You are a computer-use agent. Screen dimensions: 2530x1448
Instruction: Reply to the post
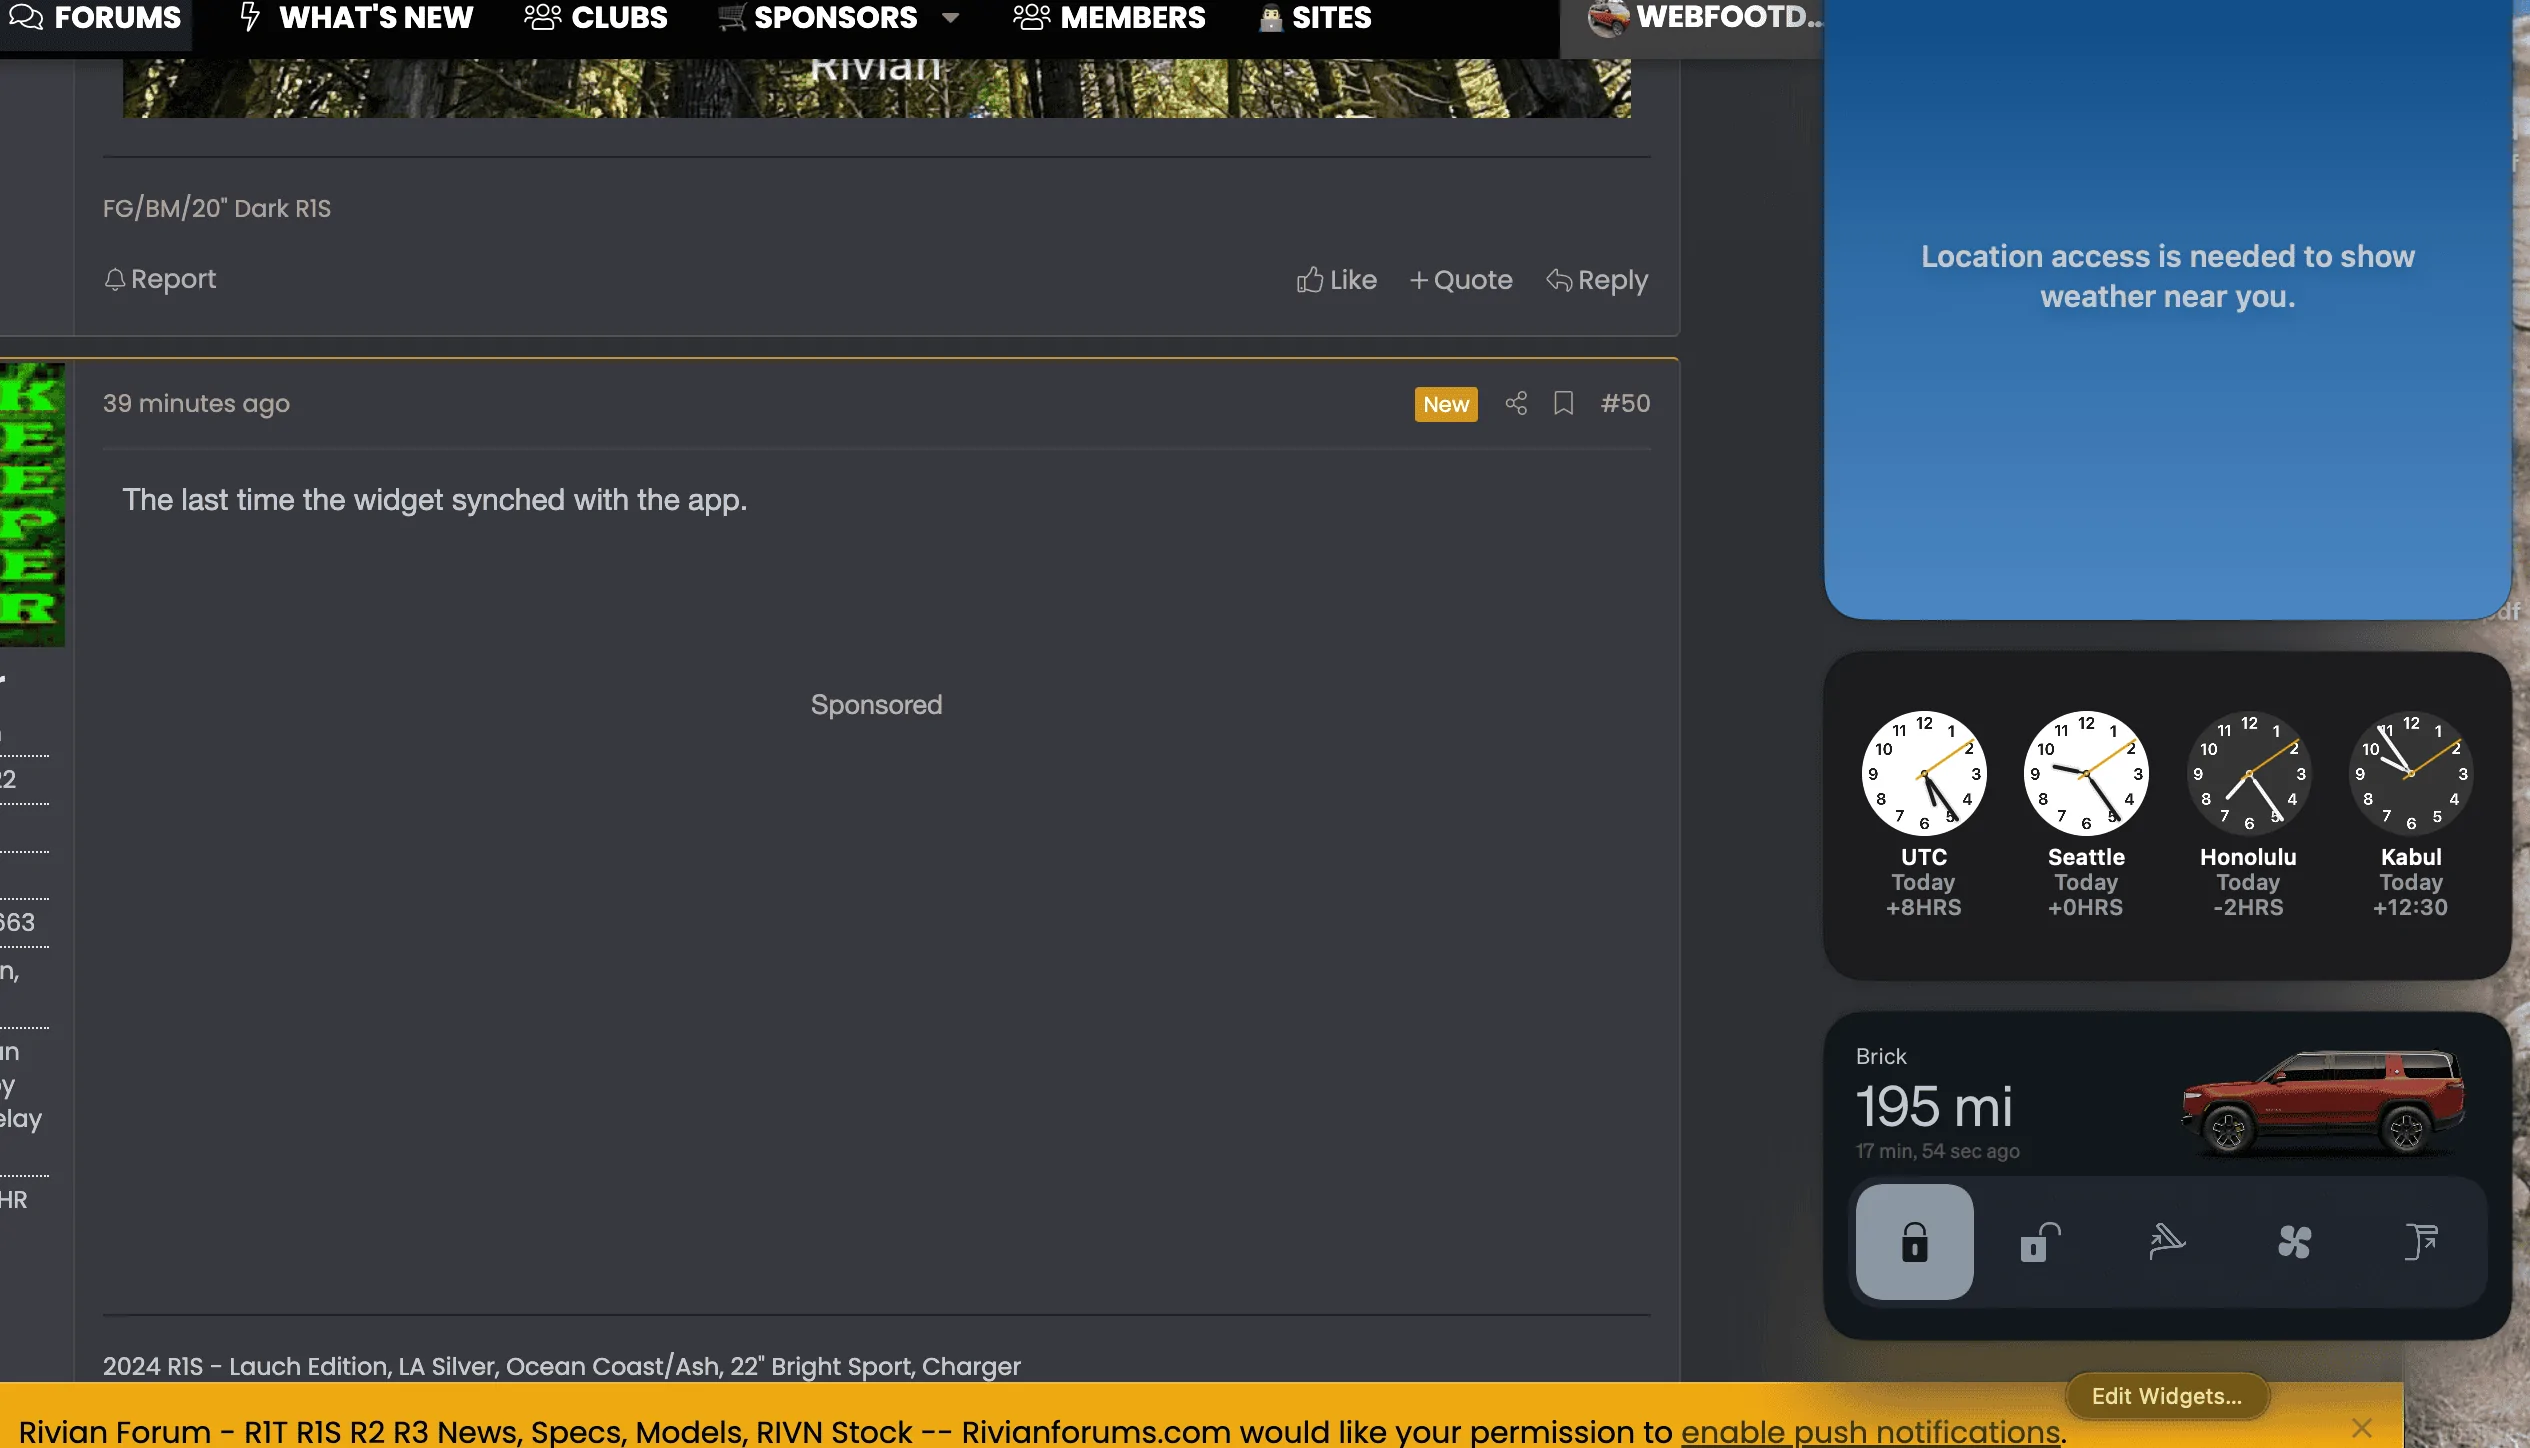[x=1597, y=280]
